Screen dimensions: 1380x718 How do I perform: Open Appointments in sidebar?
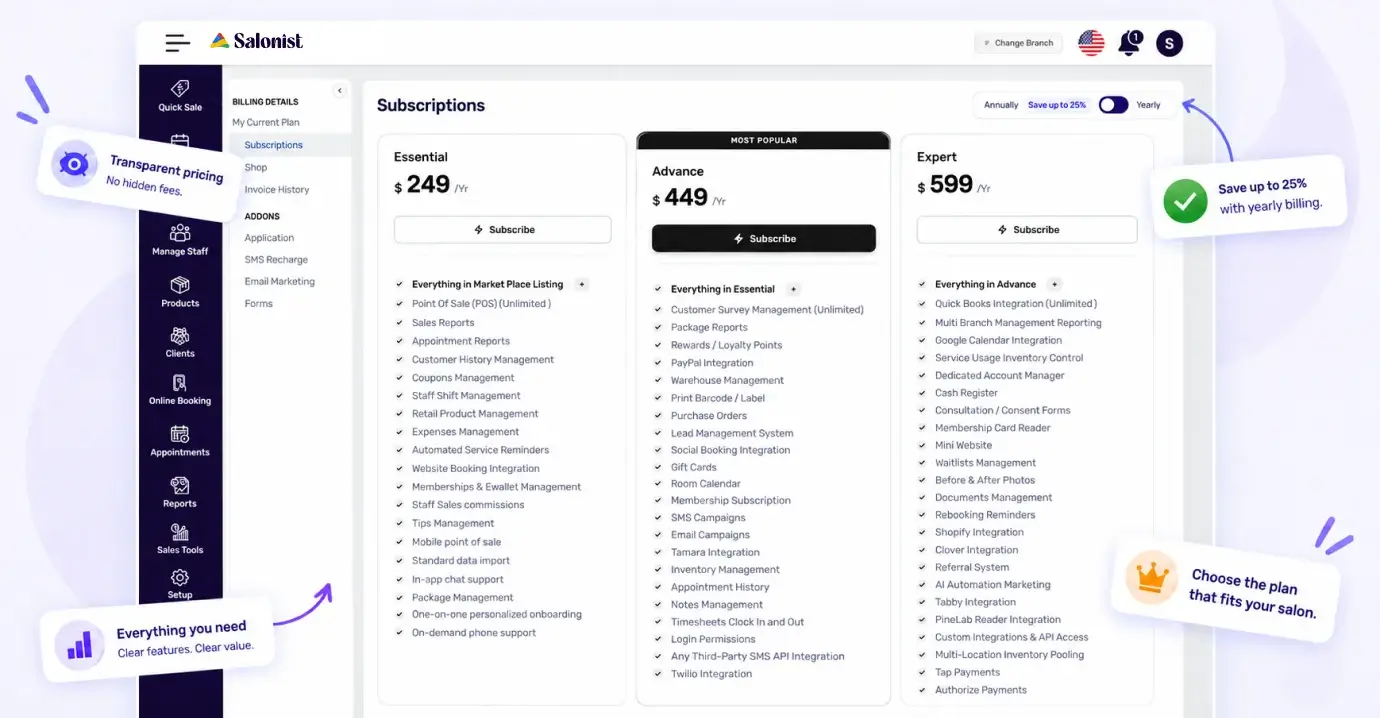click(x=180, y=441)
